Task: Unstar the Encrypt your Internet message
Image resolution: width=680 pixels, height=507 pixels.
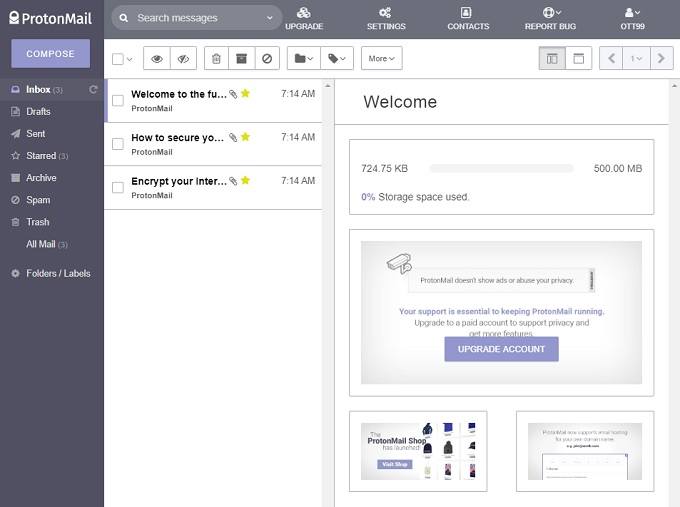Action: point(245,180)
